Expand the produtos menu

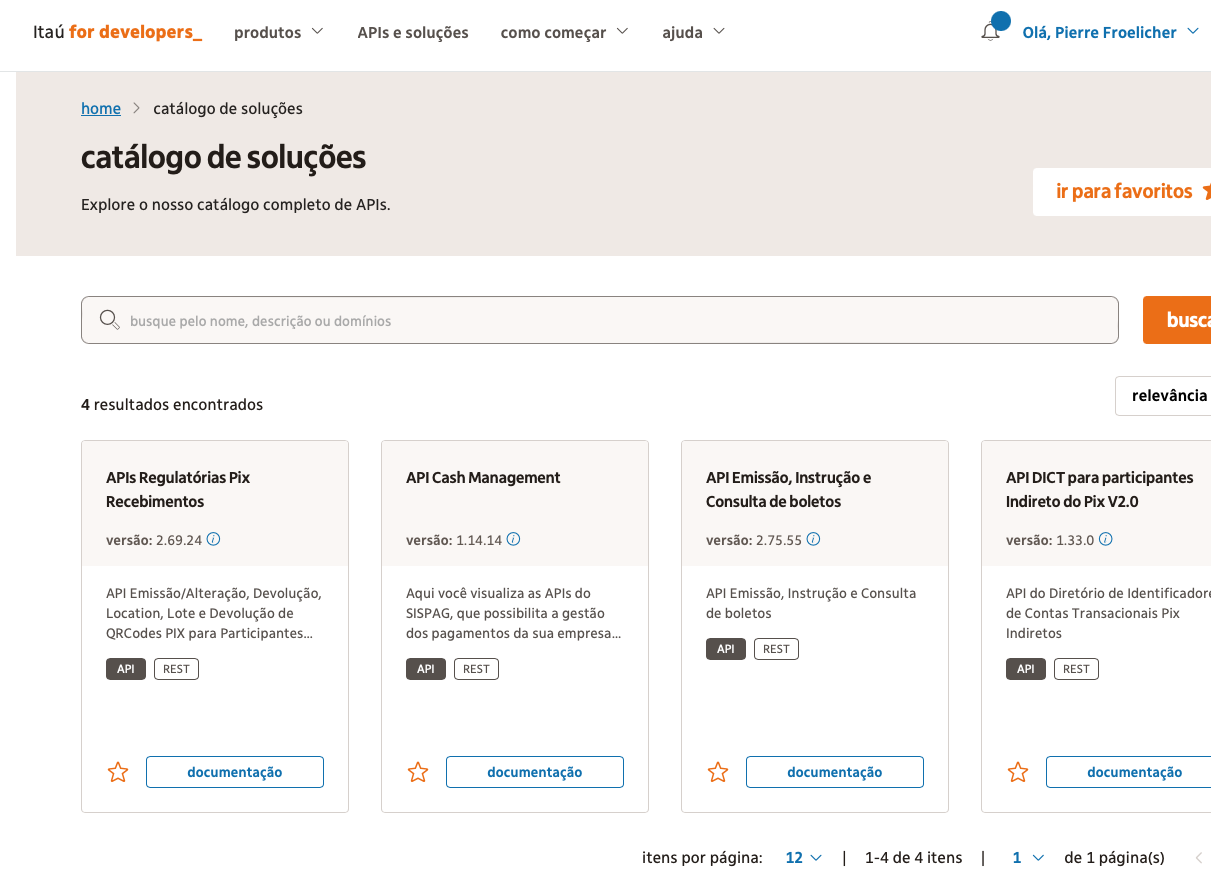click(x=279, y=32)
